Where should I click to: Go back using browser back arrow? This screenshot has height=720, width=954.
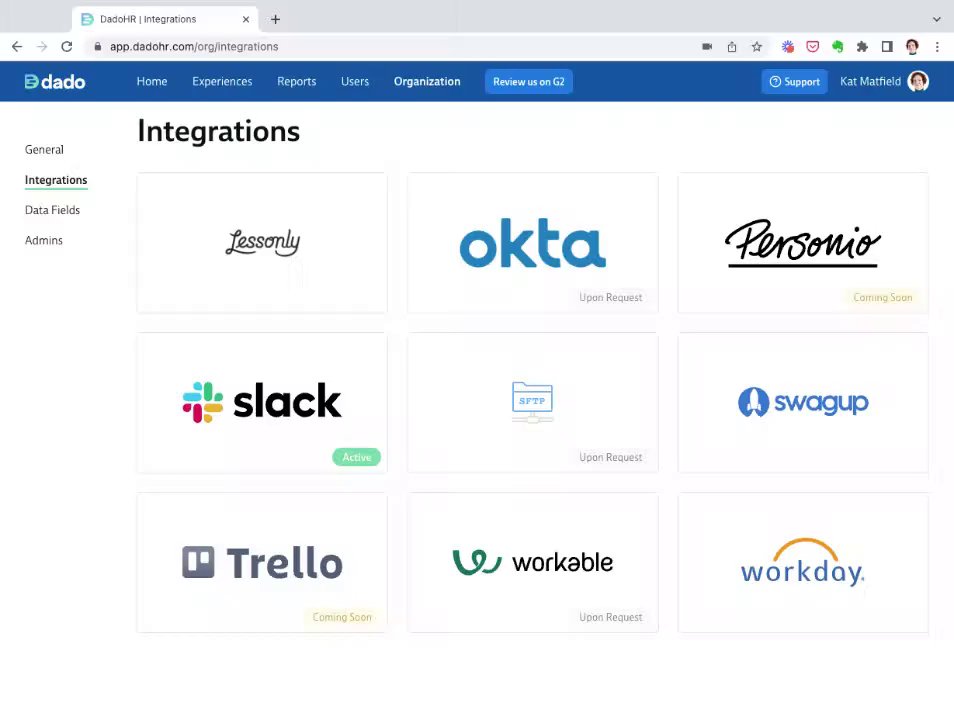point(17,47)
